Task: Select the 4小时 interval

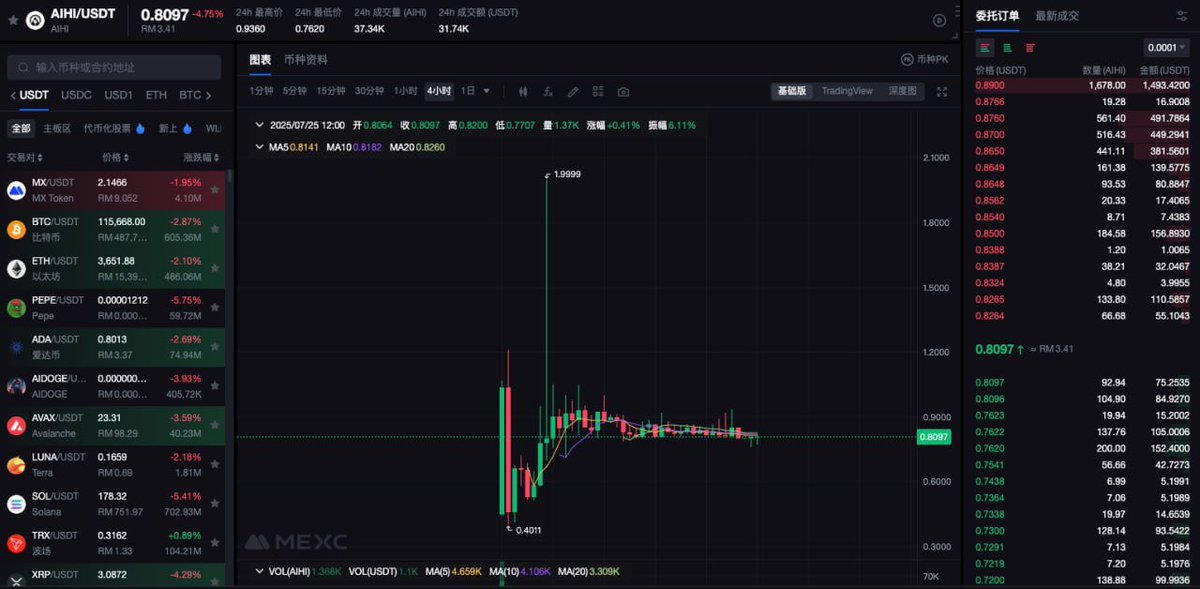Action: (x=439, y=91)
